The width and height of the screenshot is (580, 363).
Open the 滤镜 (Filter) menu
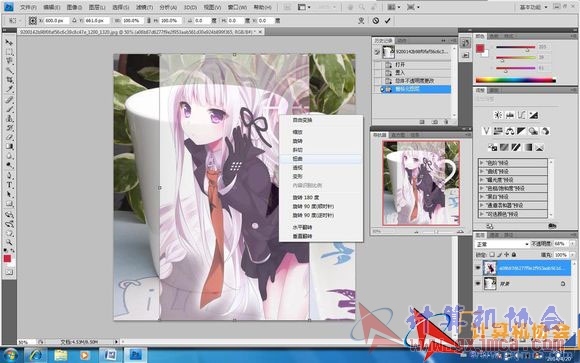coord(144,7)
